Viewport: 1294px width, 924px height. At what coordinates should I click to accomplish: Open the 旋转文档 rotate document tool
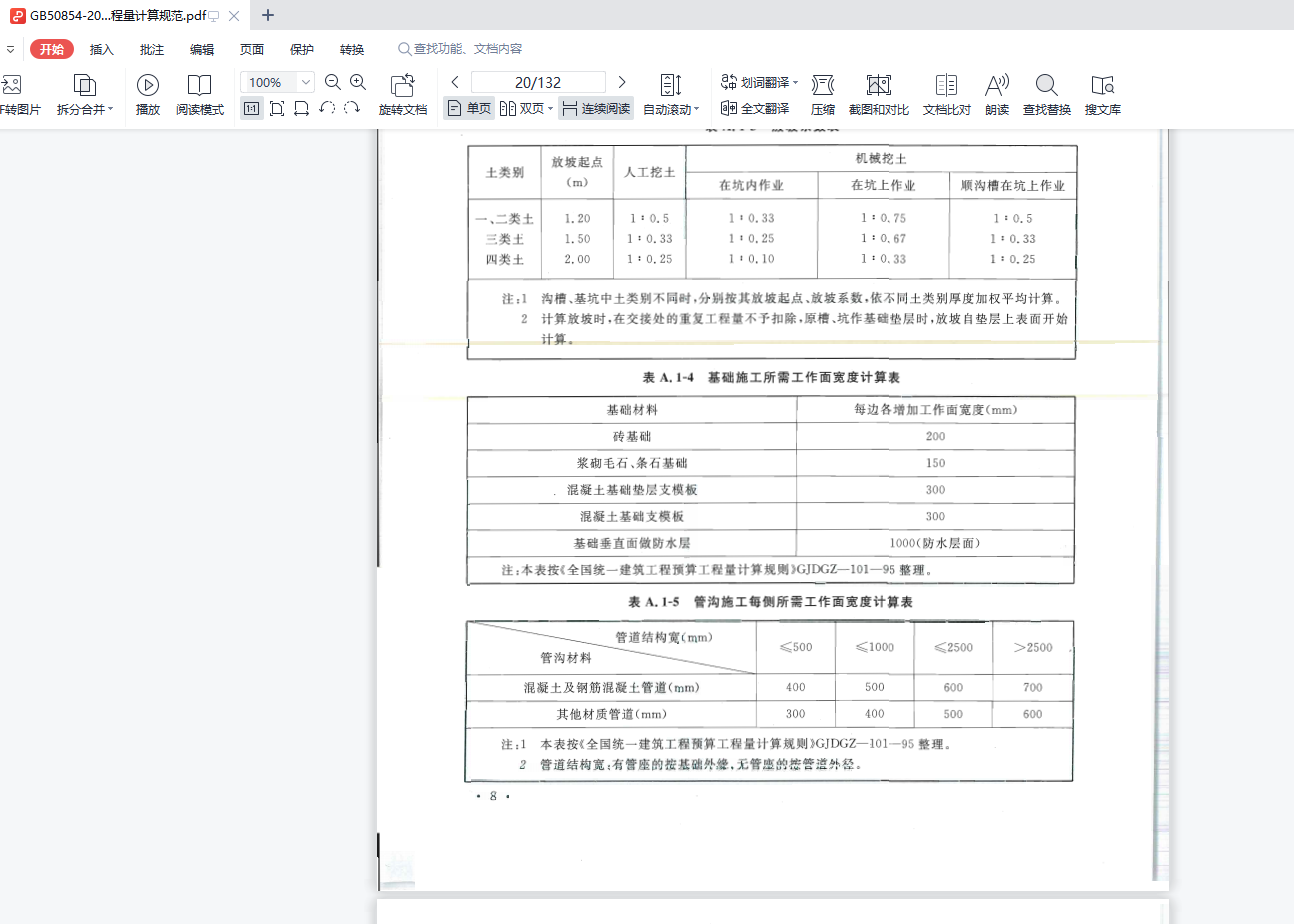coord(403,95)
